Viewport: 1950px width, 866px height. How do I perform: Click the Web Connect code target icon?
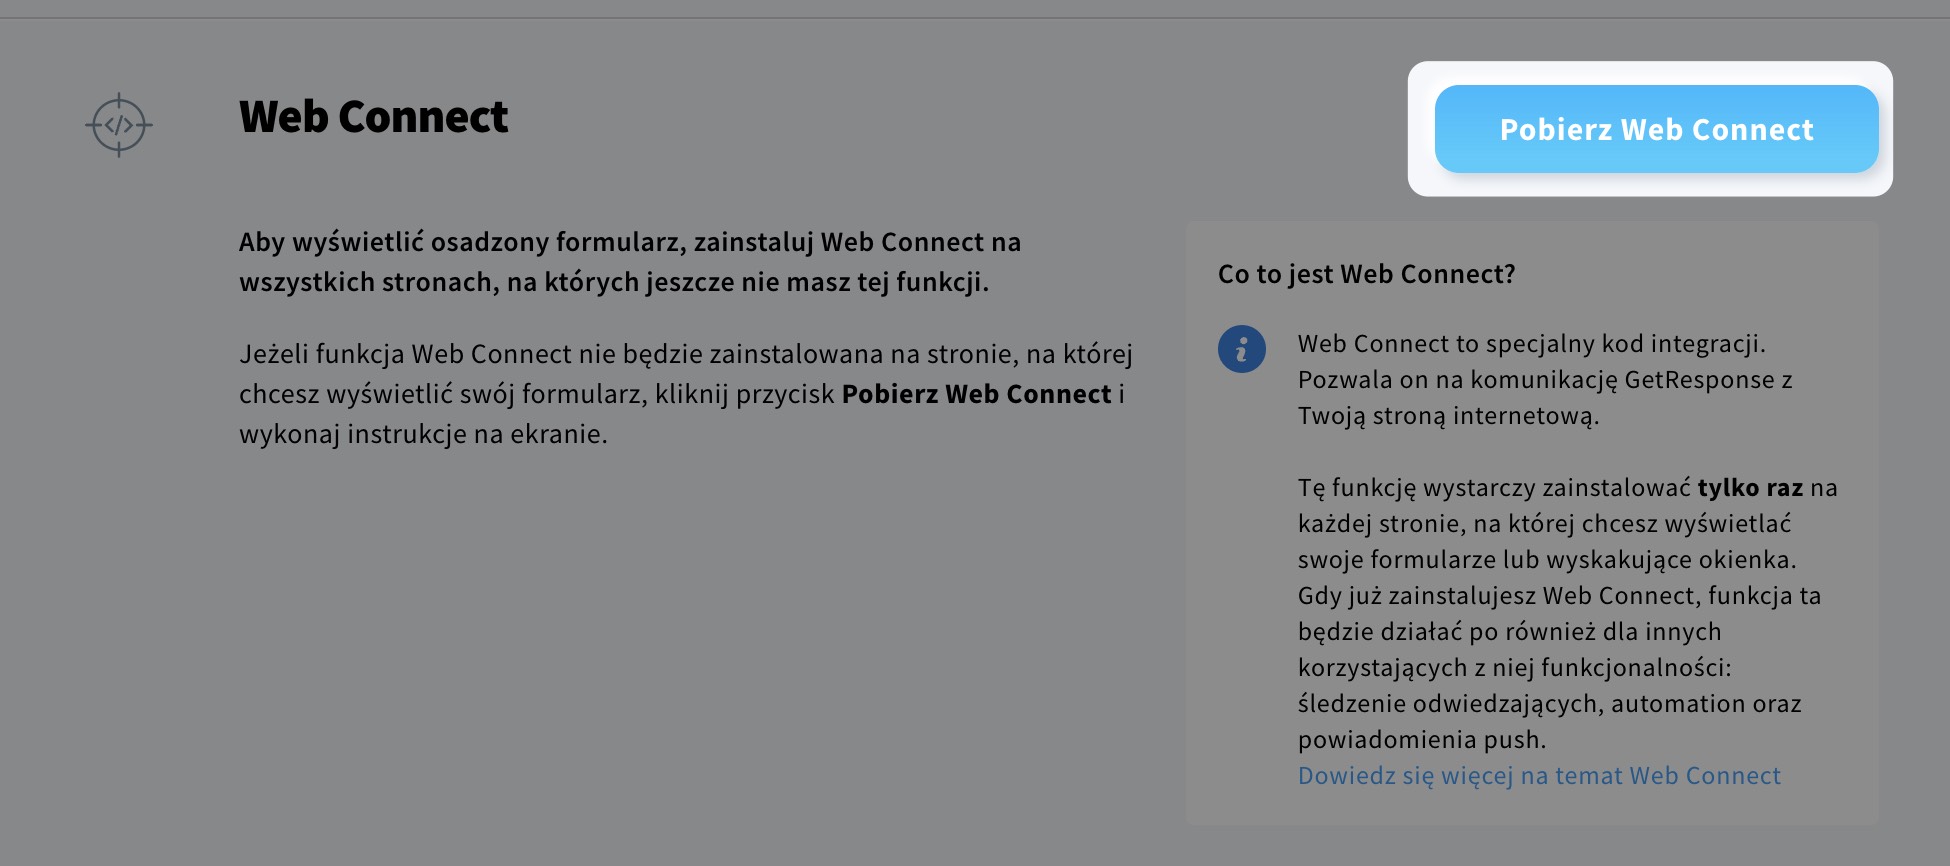pos(119,125)
